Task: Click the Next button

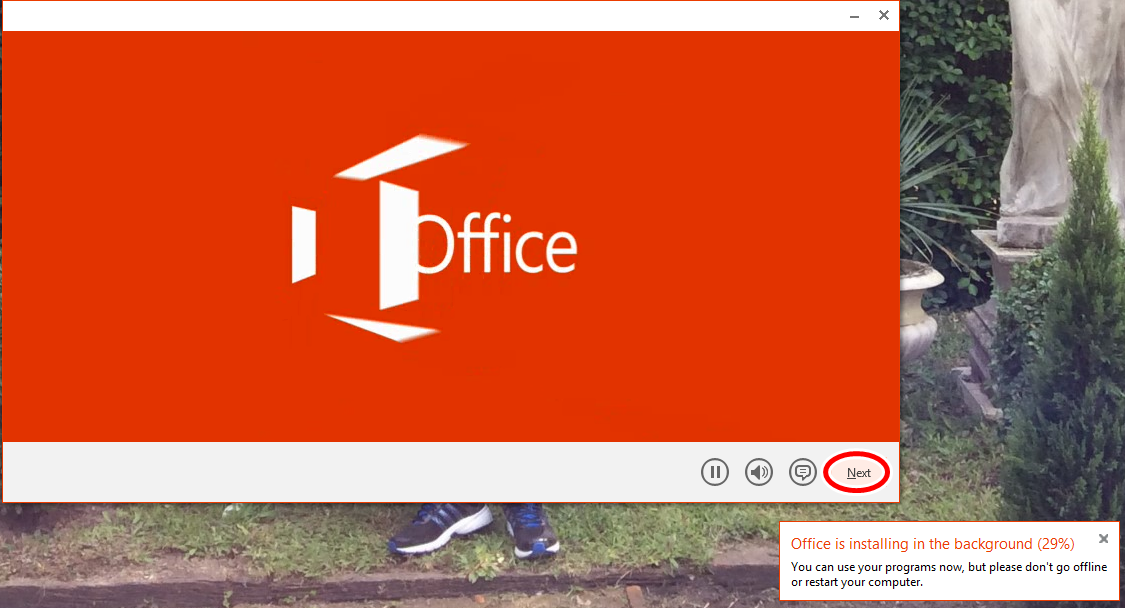Action: (858, 473)
